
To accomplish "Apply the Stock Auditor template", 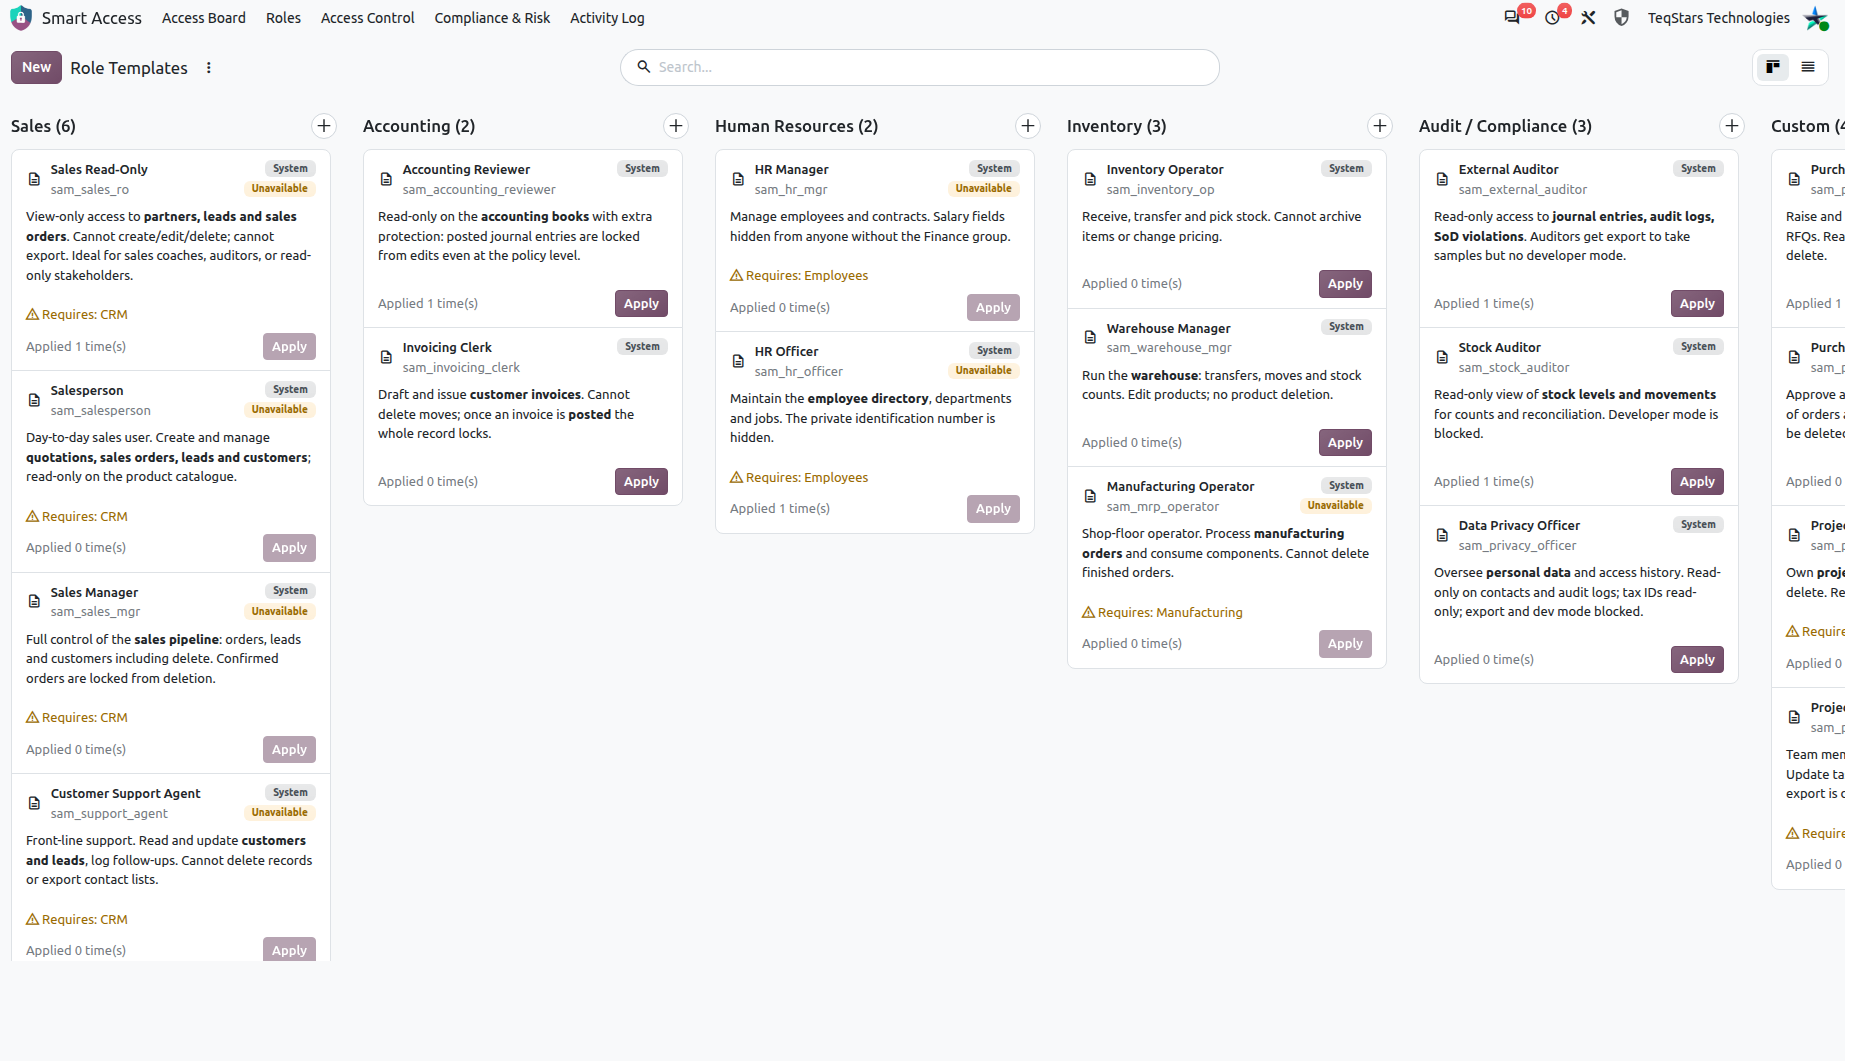I will tap(1697, 482).
